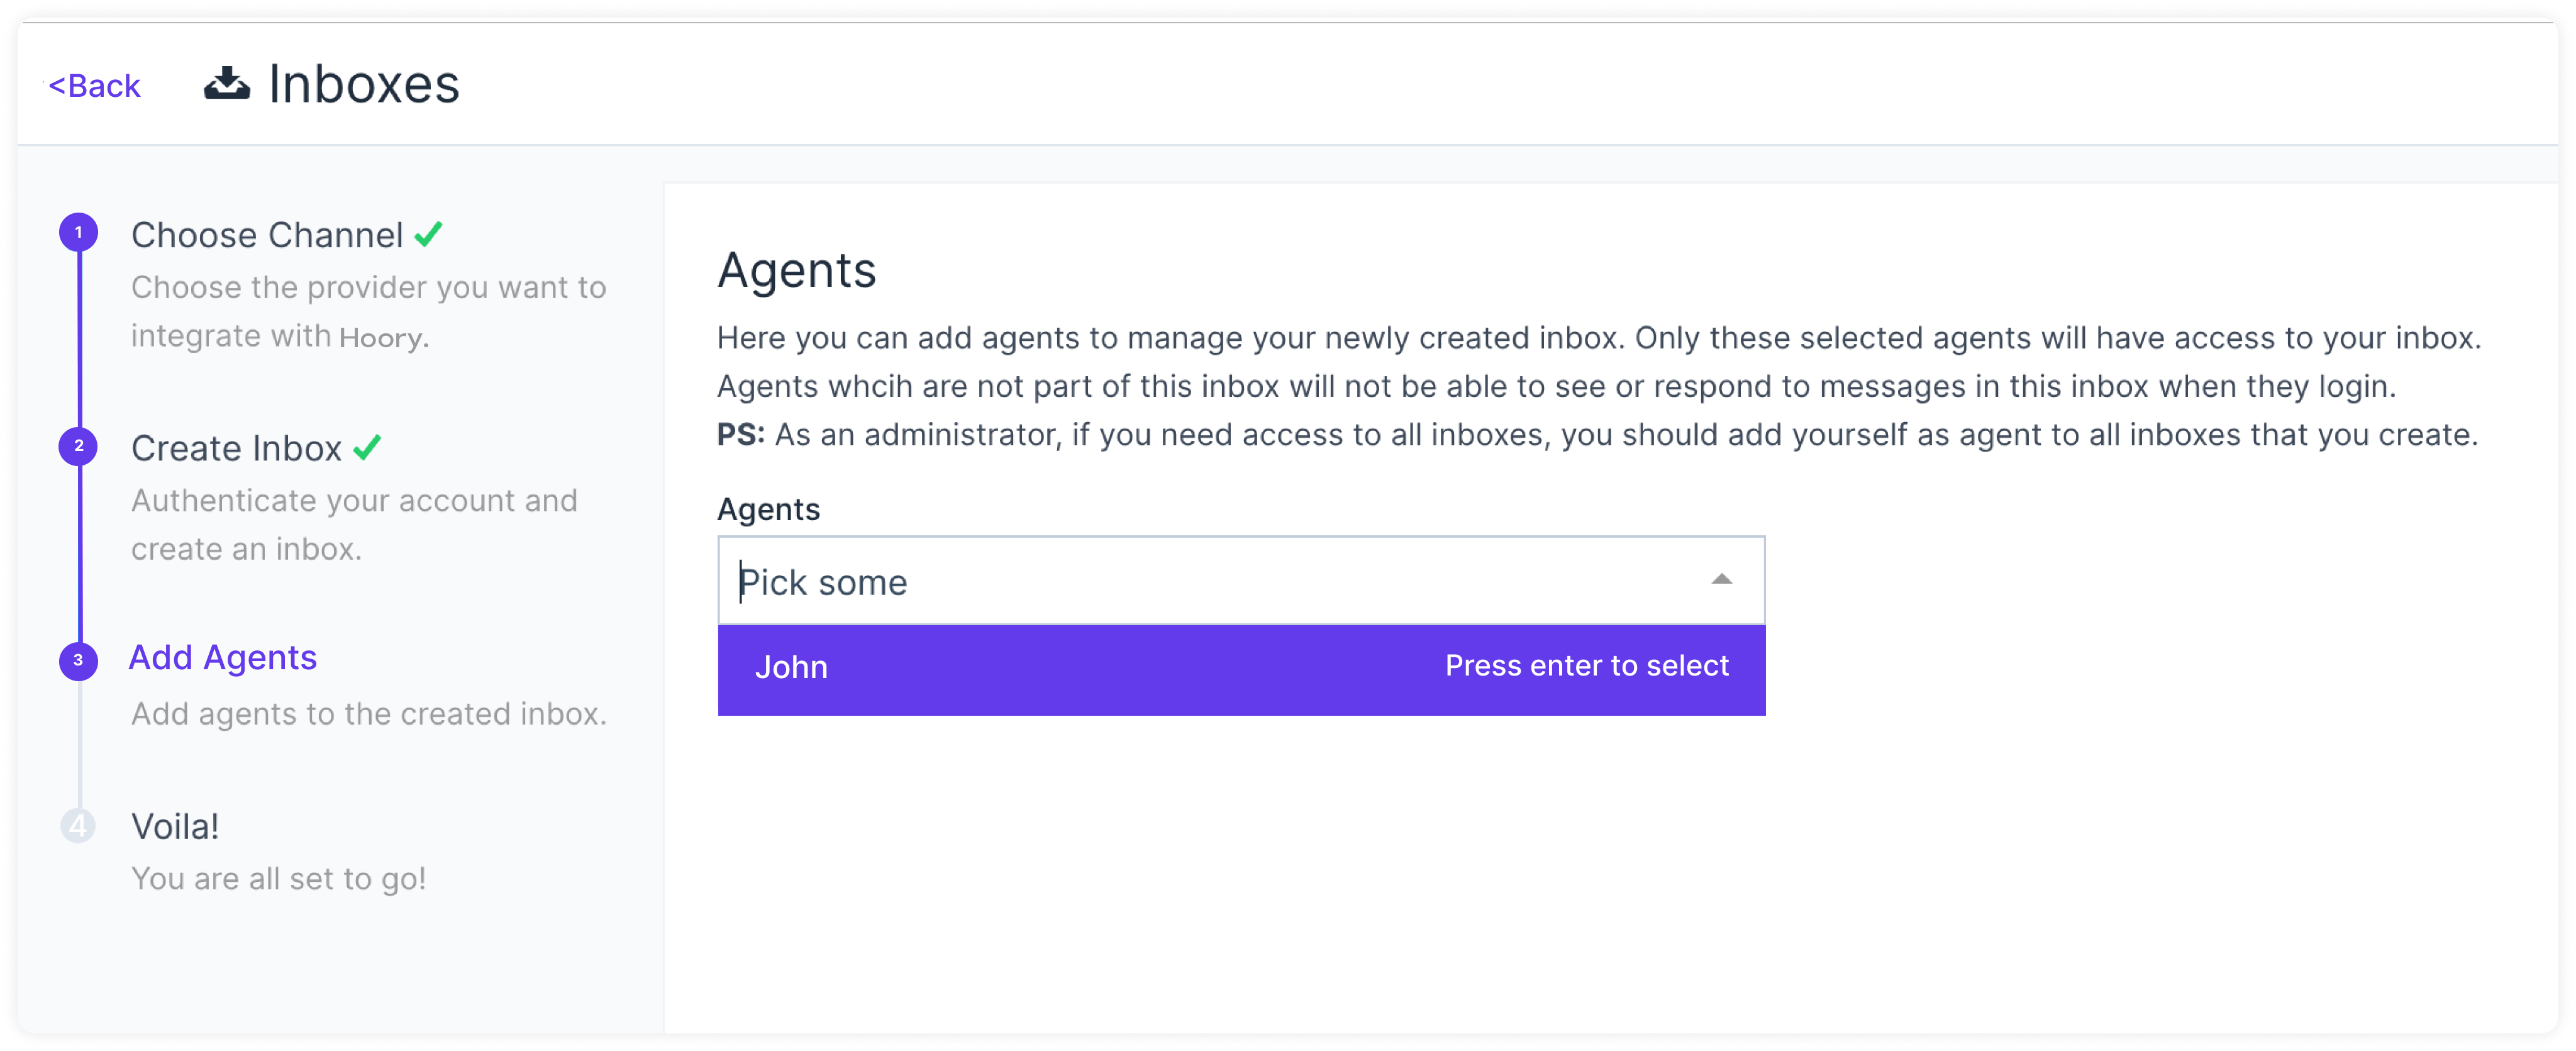The image size is (2576, 1051).
Task: Click the inbox tray icon beside Inboxes
Action: click(x=227, y=84)
